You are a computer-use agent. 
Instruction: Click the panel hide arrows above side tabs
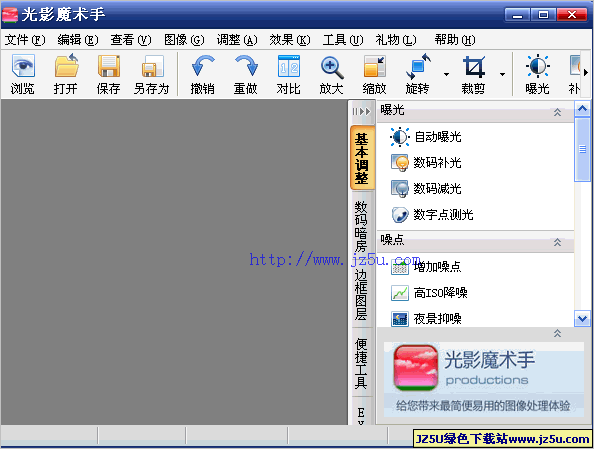coord(361,111)
